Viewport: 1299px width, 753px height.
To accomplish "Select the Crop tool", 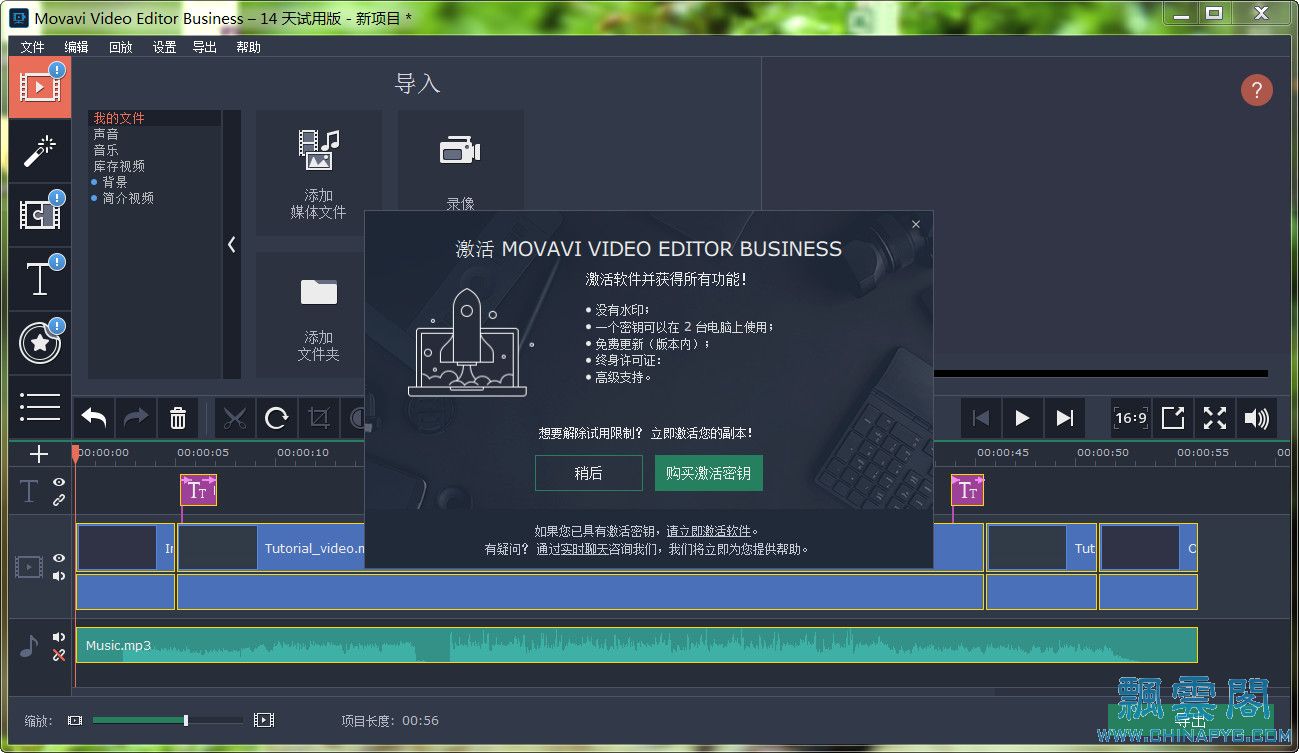I will pos(319,418).
